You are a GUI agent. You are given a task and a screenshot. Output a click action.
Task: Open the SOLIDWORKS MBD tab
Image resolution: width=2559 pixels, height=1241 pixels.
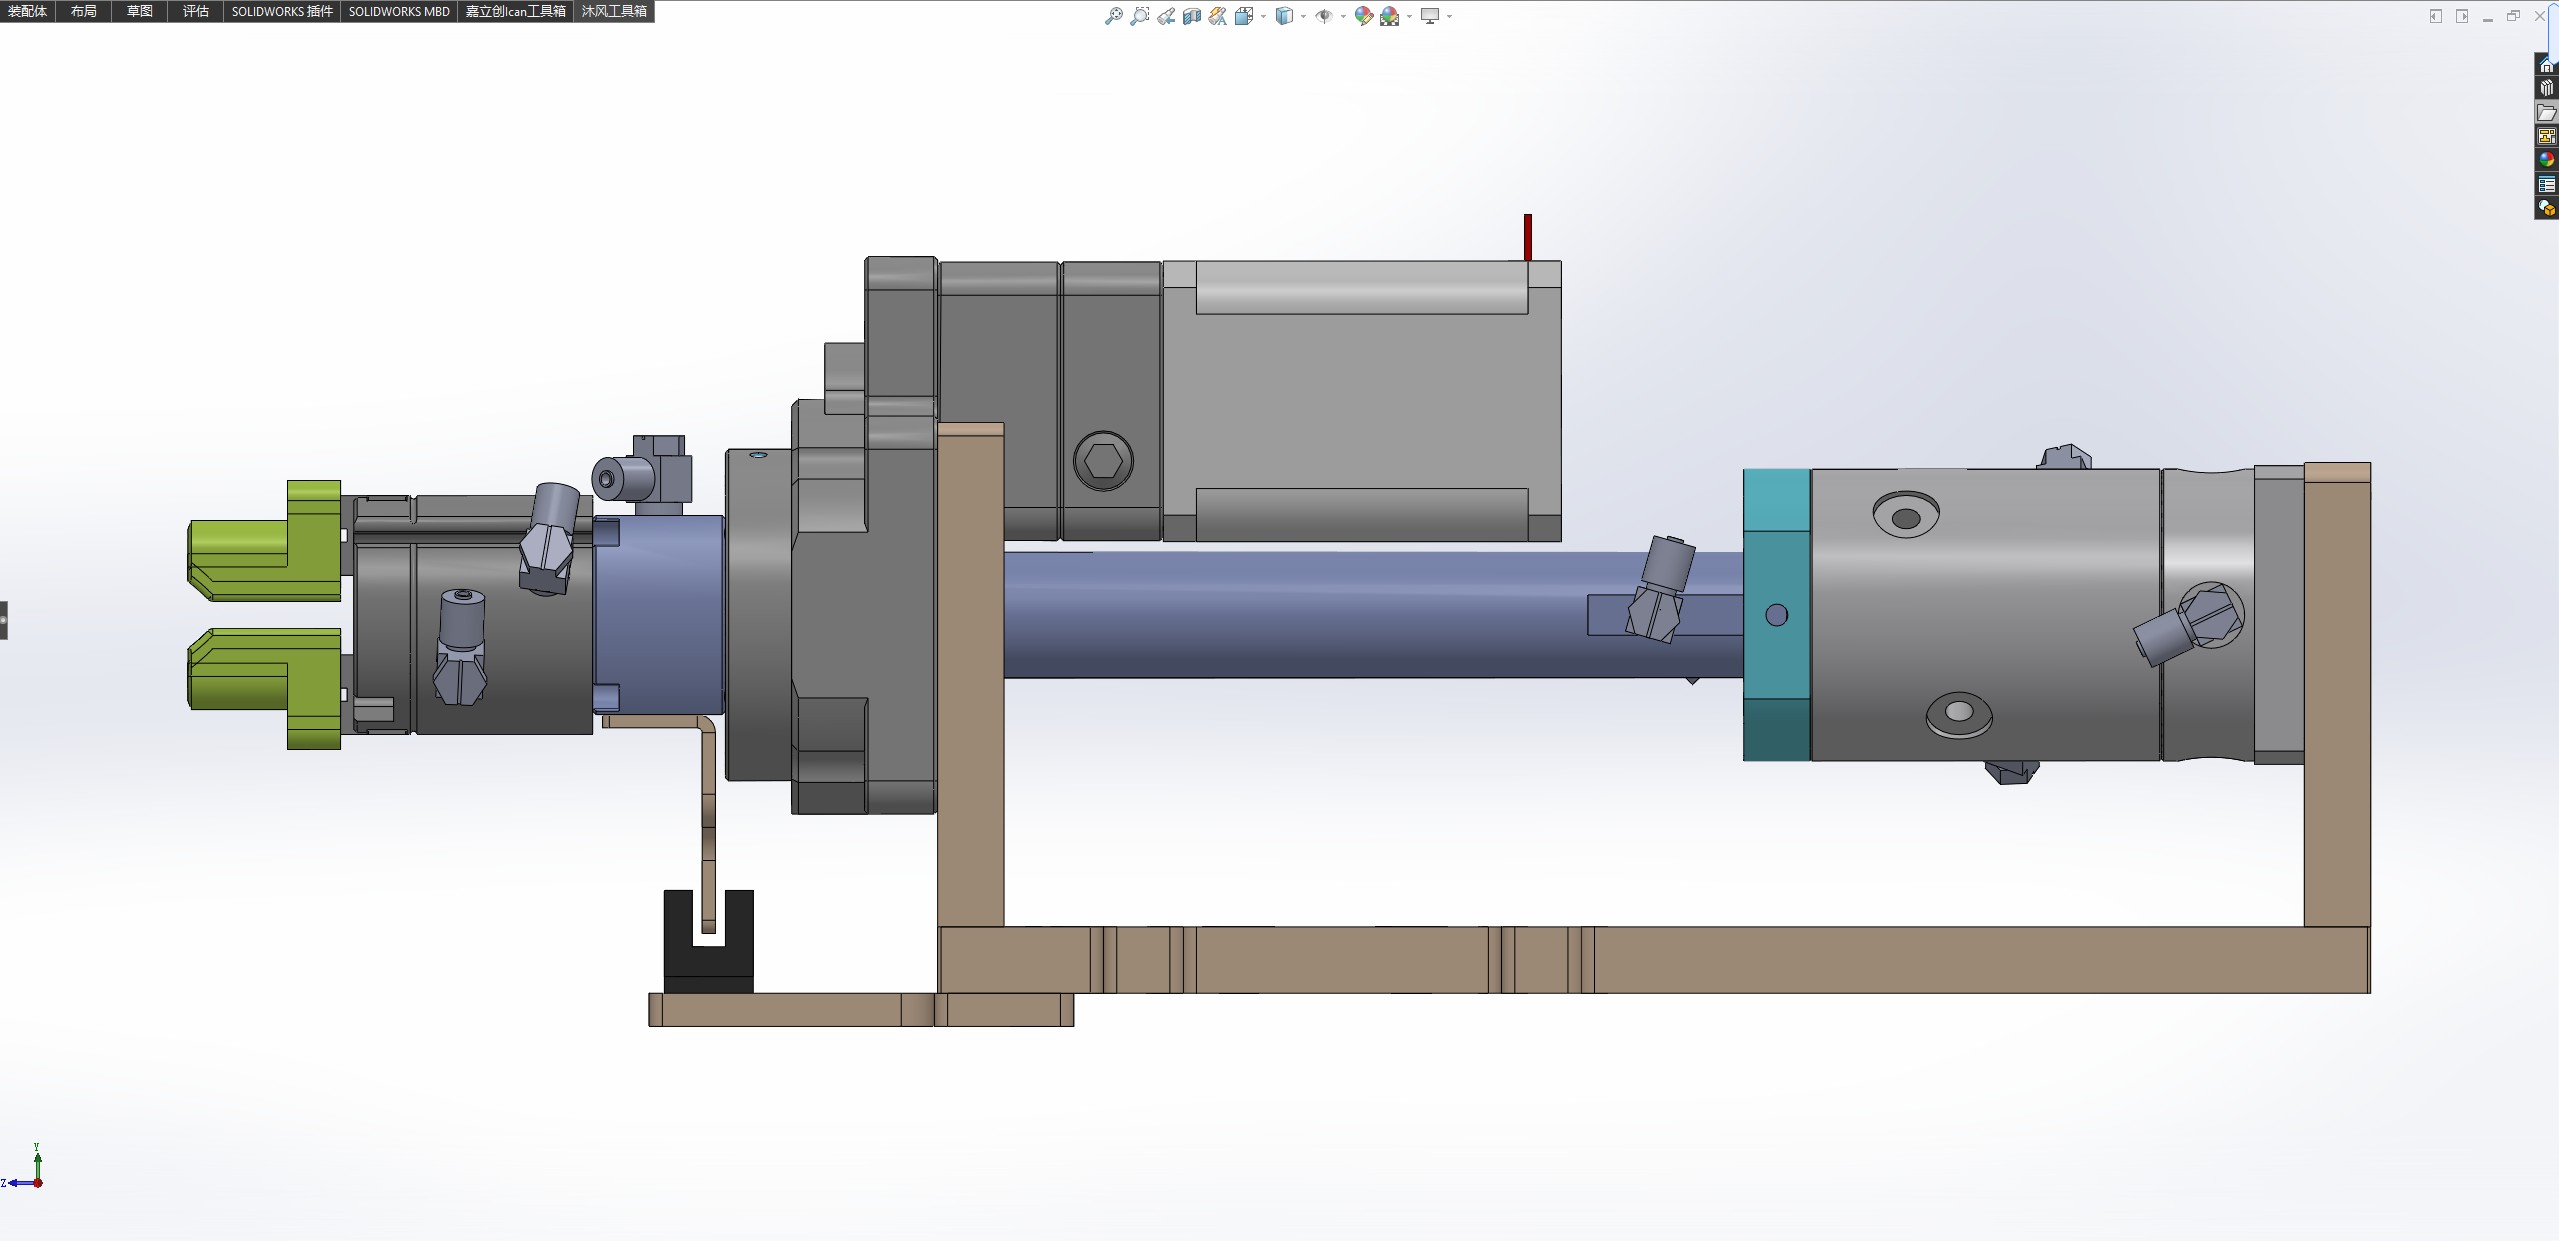point(398,11)
